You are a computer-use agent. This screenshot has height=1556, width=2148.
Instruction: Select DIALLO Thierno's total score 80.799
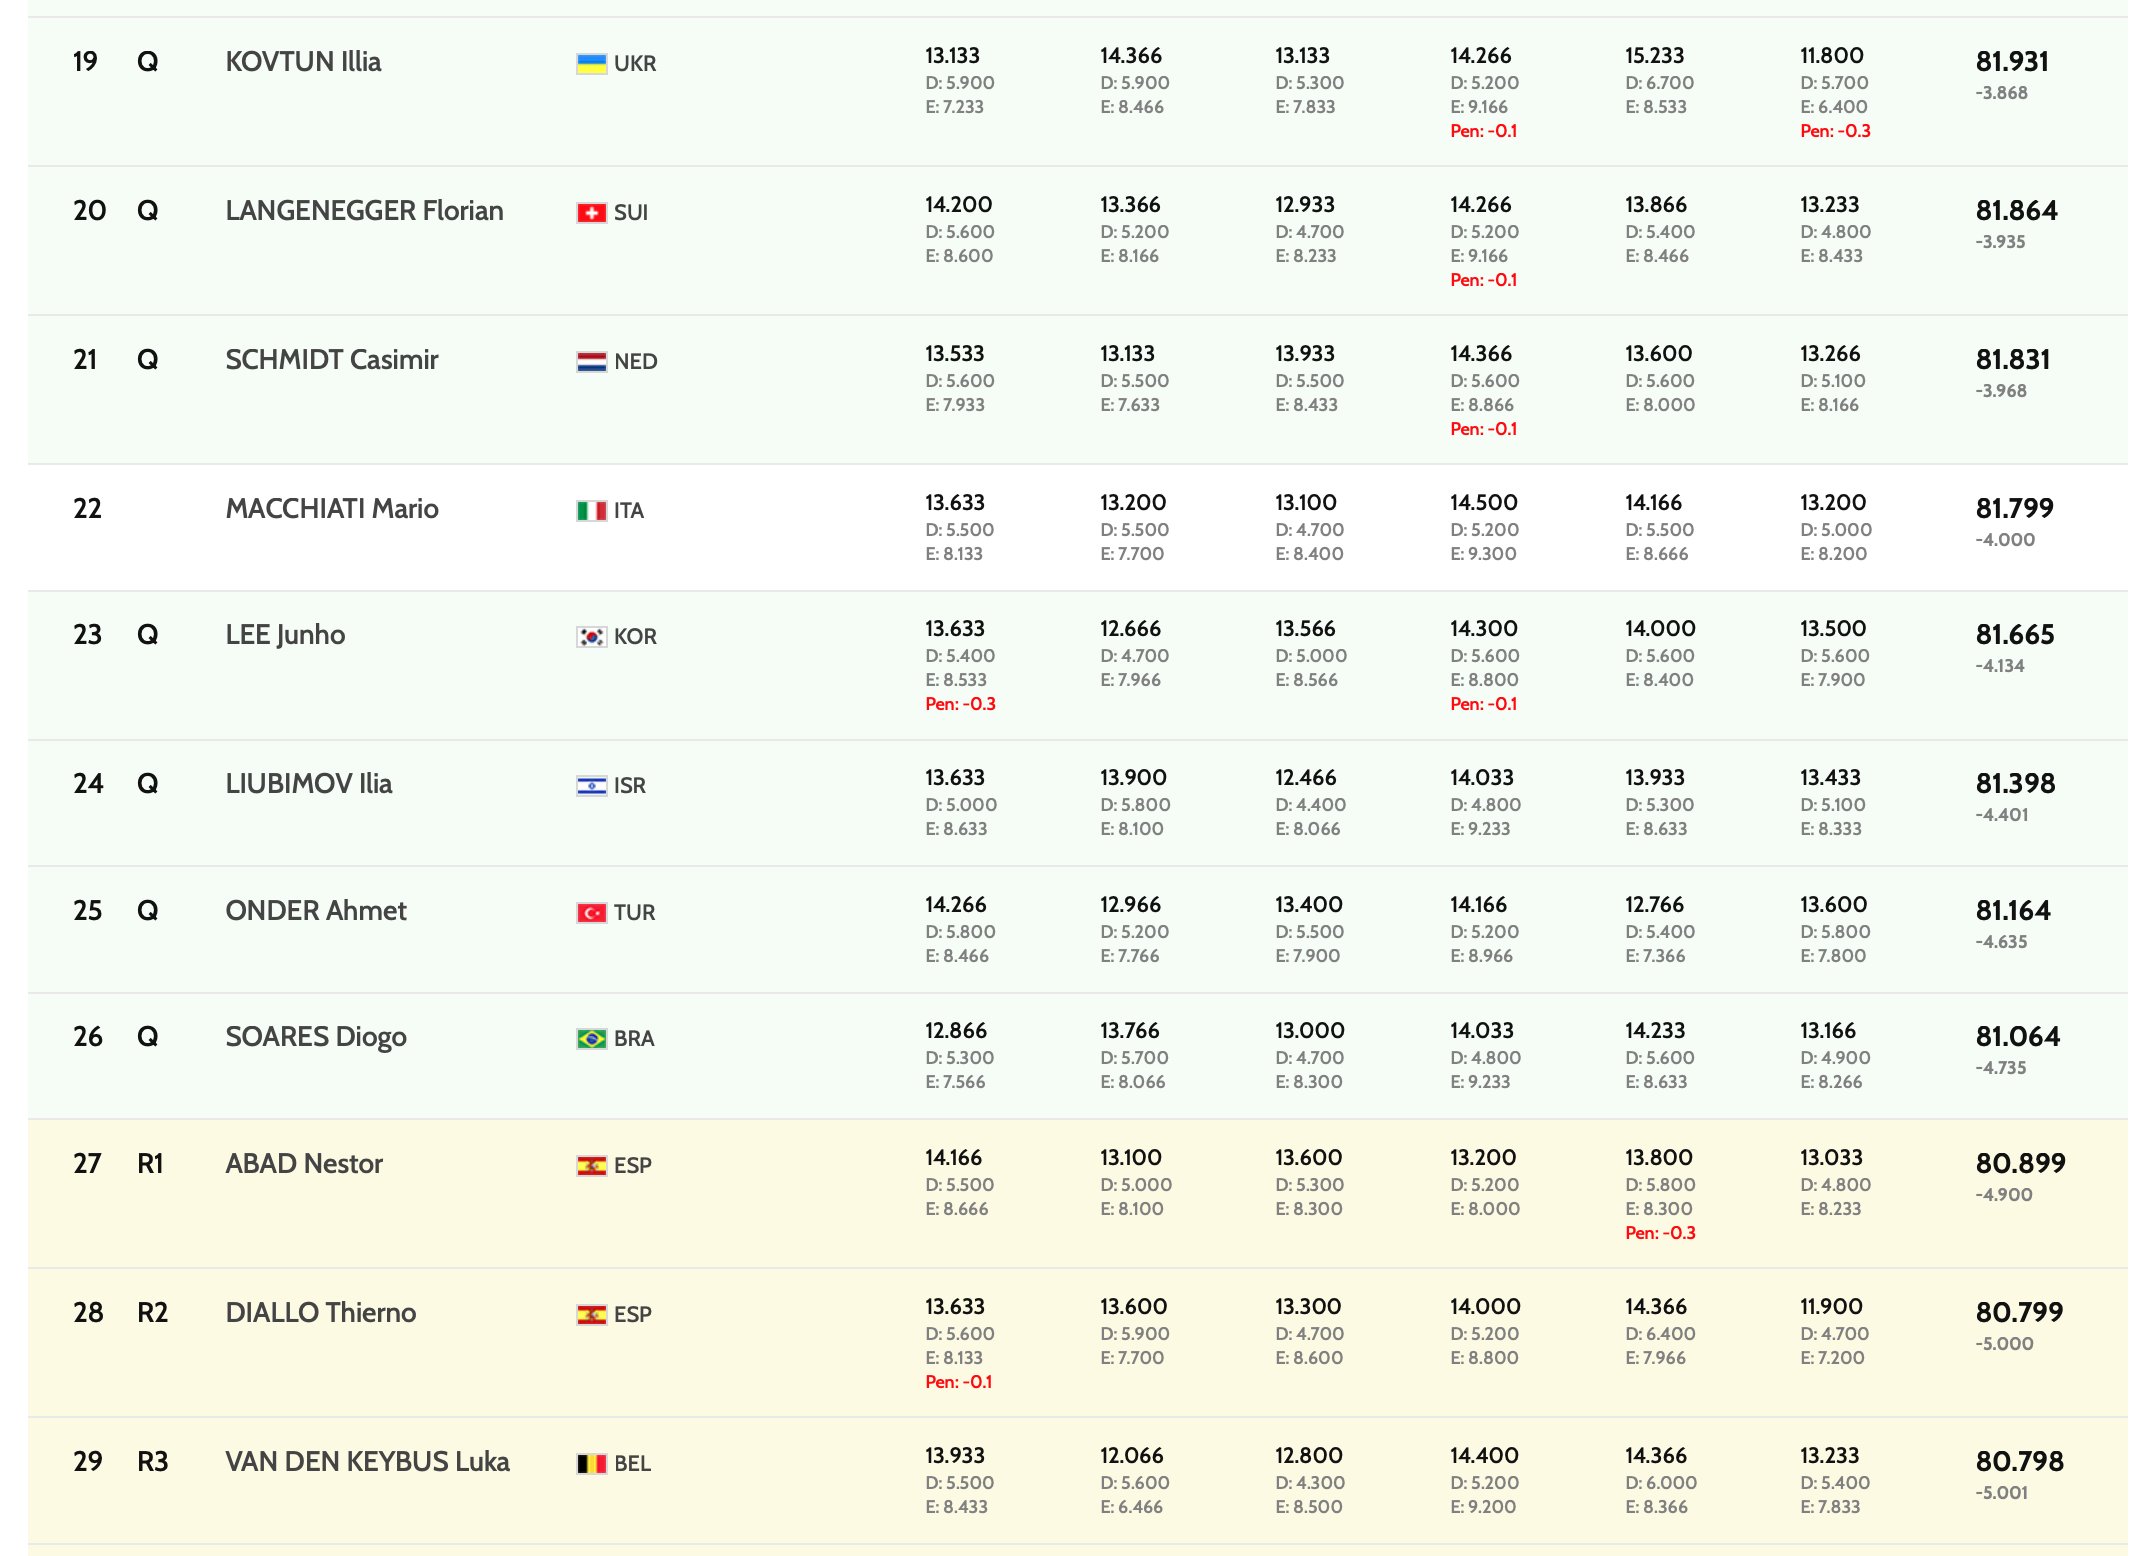coord(2019,1312)
